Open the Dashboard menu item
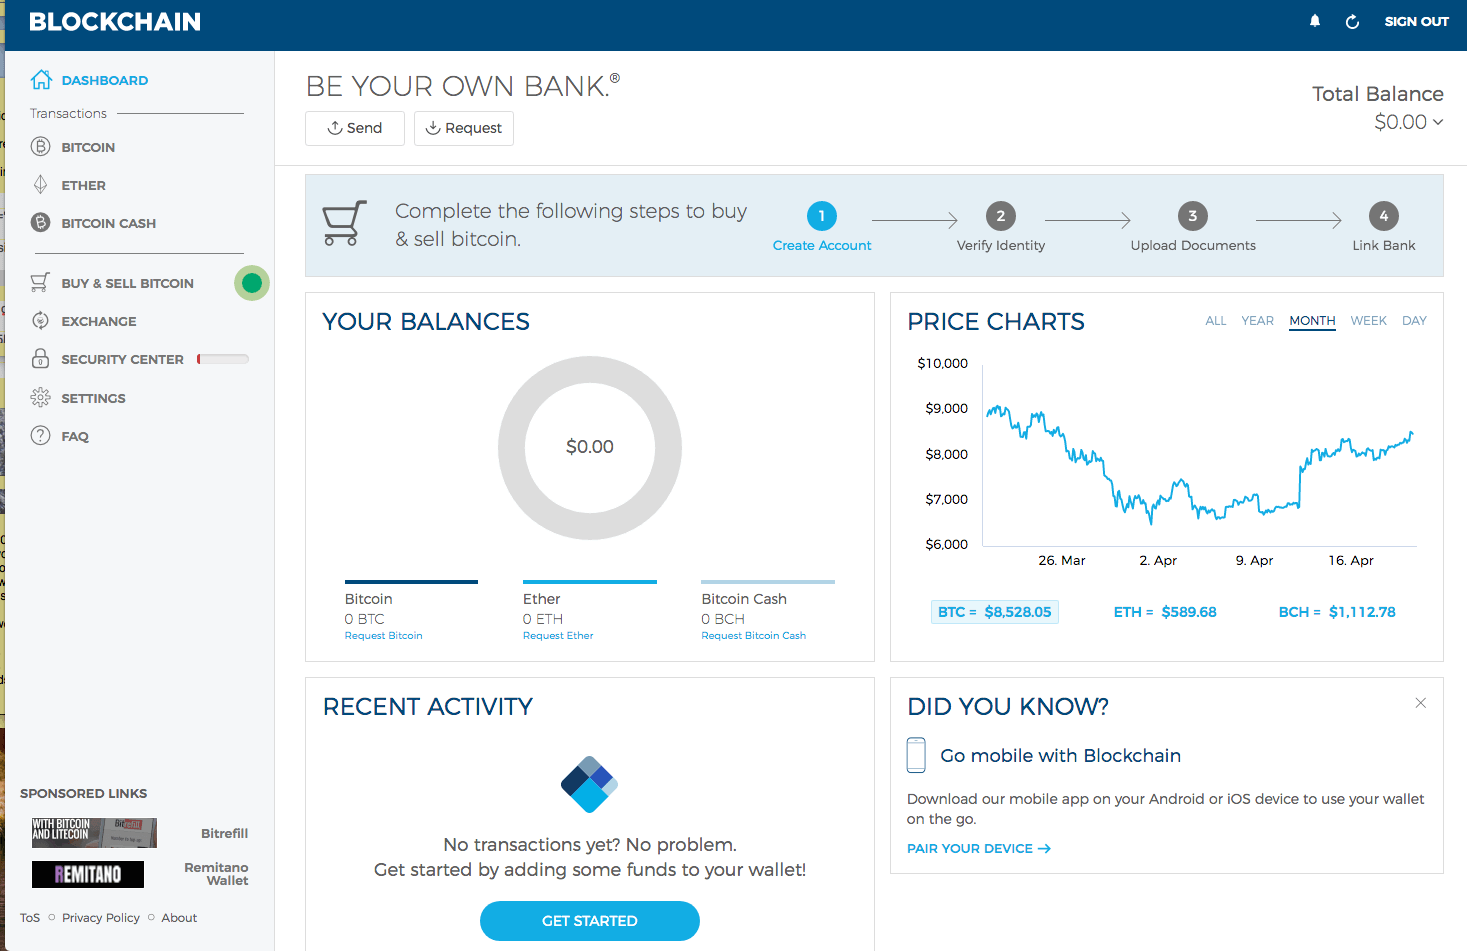This screenshot has width=1467, height=951. tap(105, 80)
